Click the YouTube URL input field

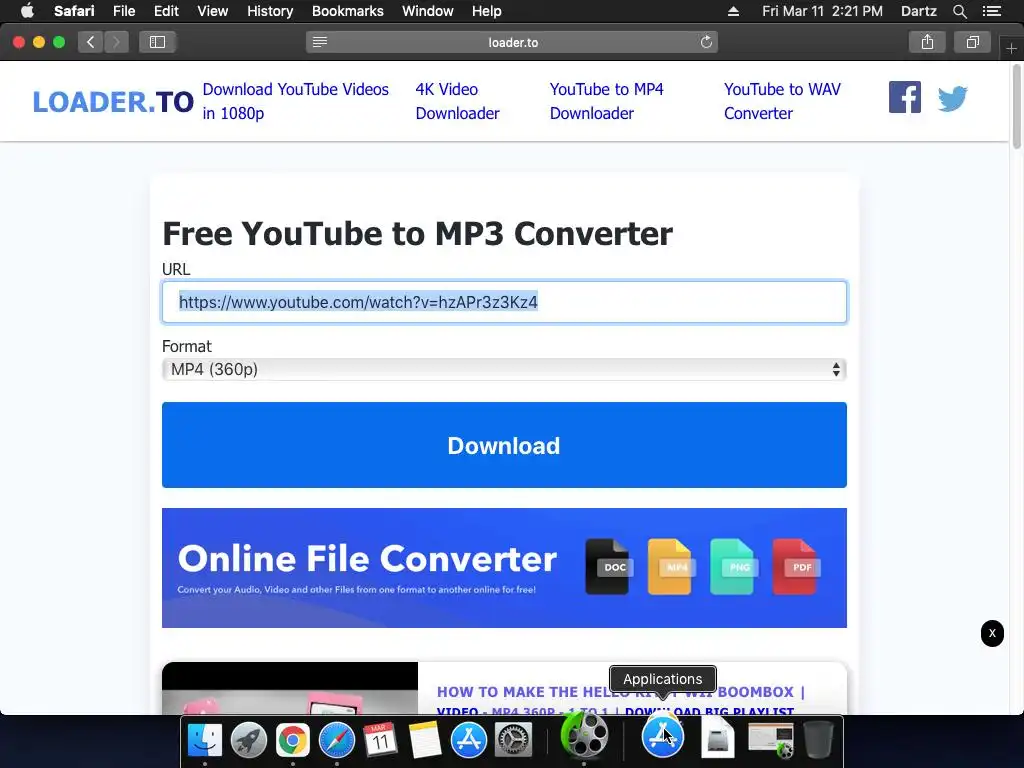(x=504, y=302)
